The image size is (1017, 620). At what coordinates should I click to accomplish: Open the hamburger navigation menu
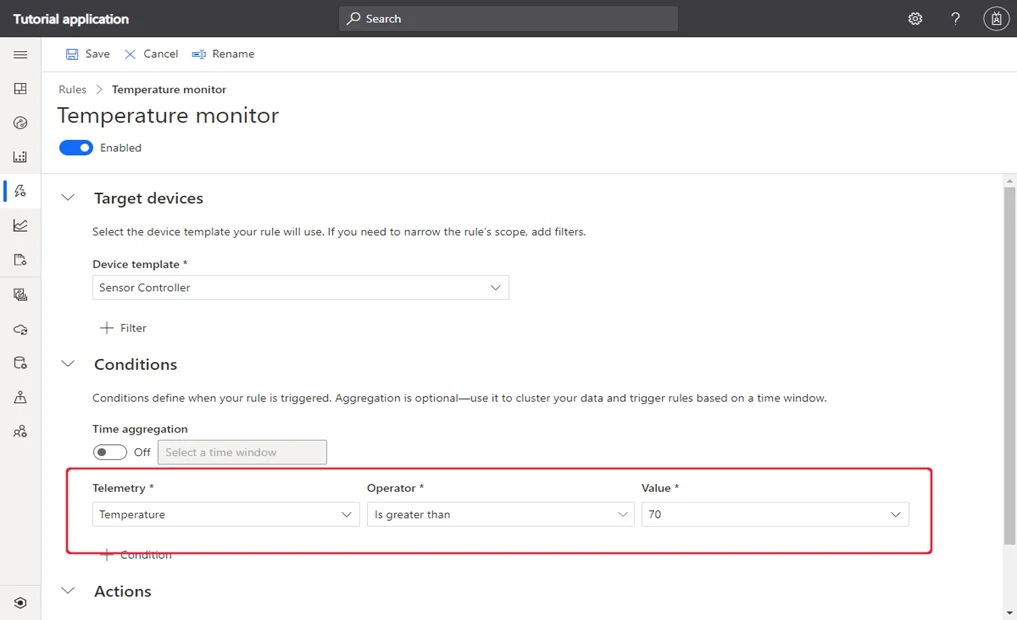coord(20,54)
